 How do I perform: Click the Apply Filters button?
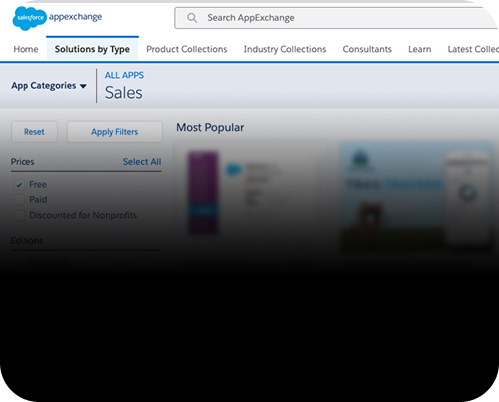tap(114, 132)
